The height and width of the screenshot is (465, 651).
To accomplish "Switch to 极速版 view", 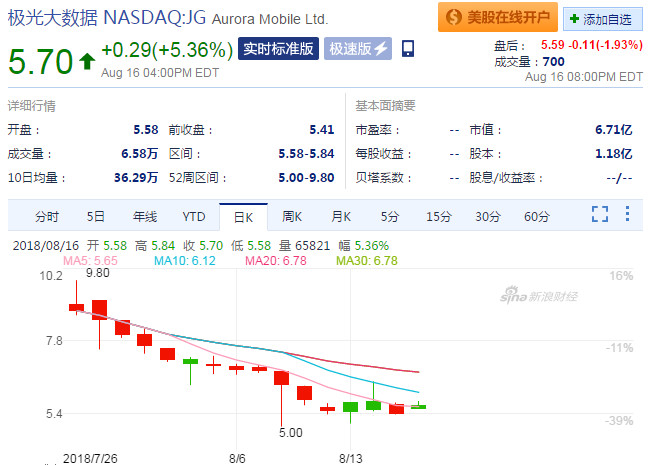I will (358, 49).
